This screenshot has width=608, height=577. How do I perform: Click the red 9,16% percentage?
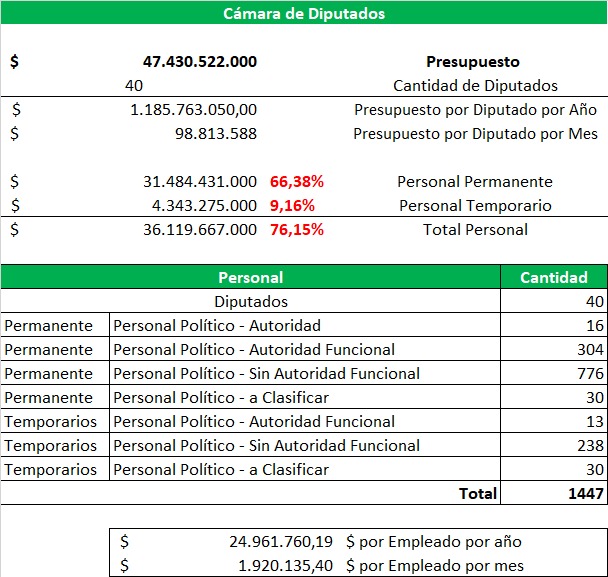point(292,206)
